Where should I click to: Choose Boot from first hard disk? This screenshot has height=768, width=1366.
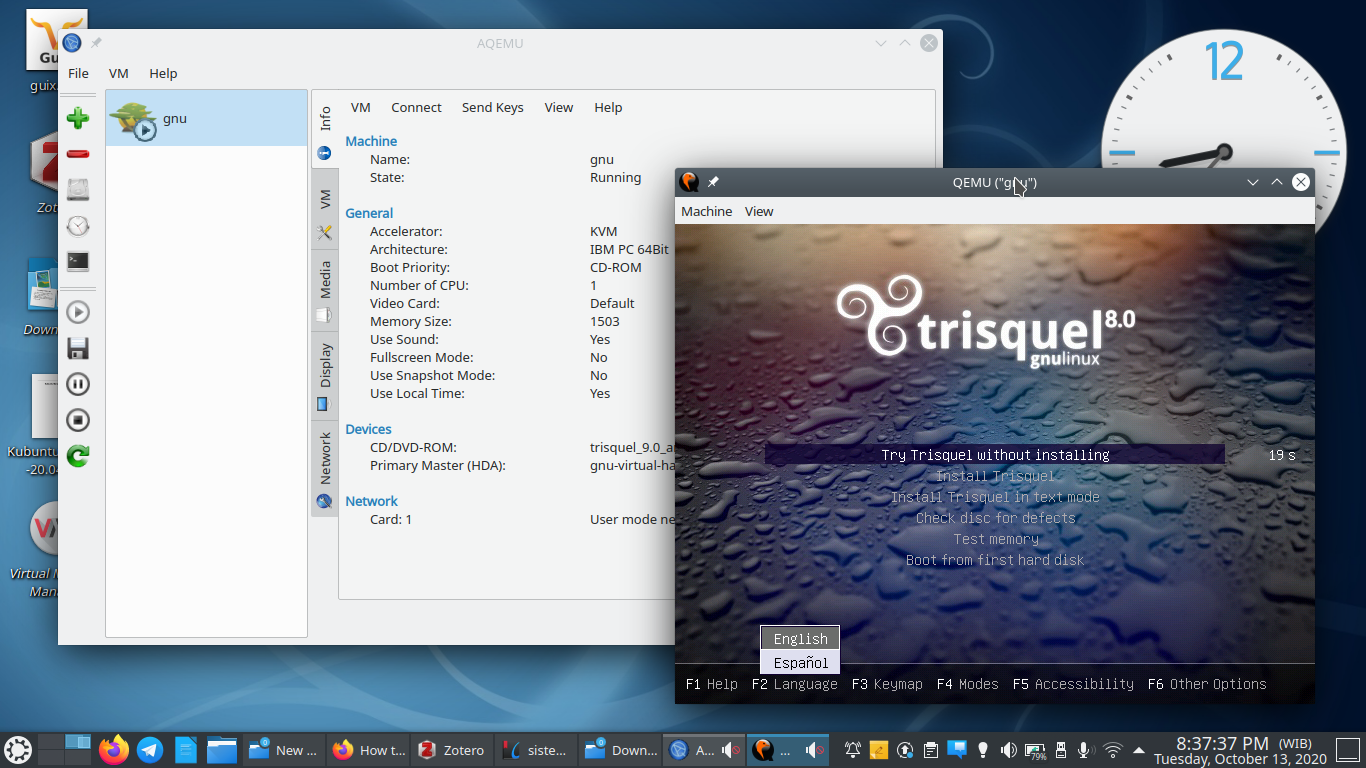click(x=995, y=560)
